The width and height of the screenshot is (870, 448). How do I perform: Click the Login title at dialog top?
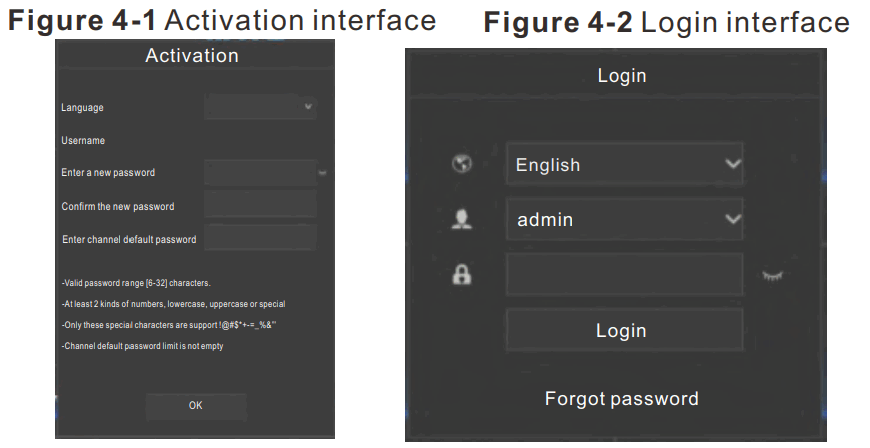622,76
